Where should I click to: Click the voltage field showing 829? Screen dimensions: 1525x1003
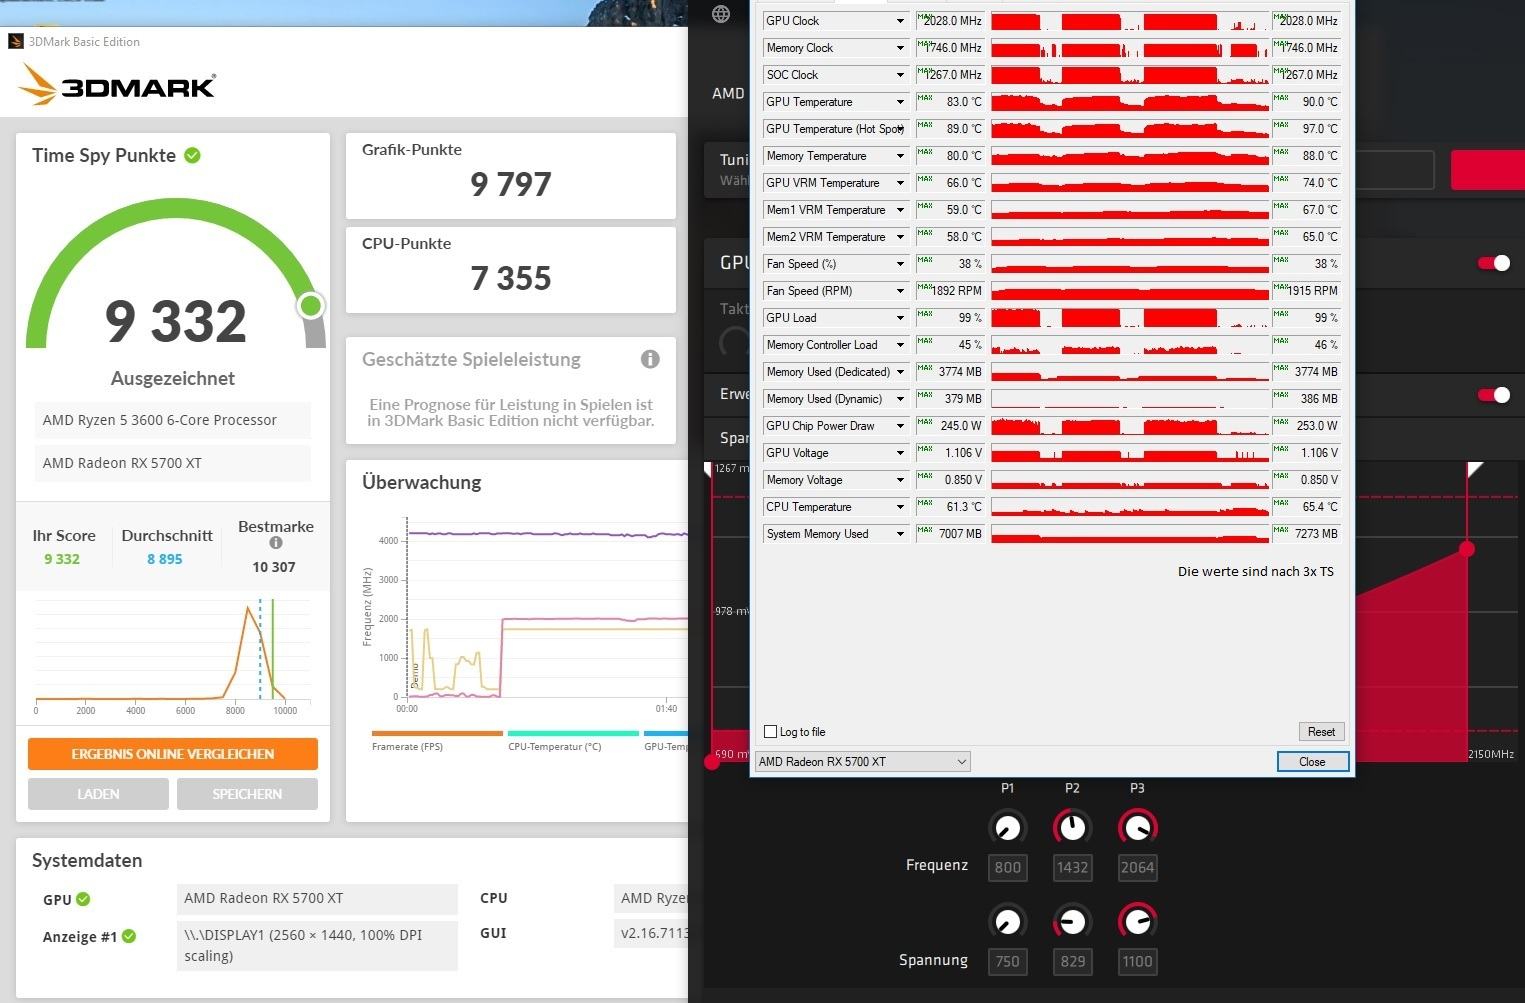pyautogui.click(x=1072, y=962)
